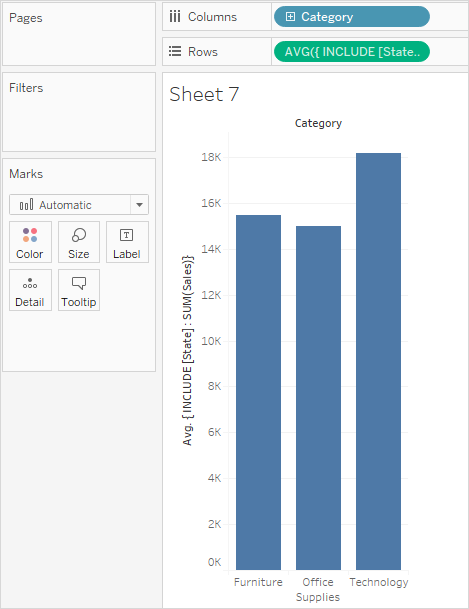Open the mark type dropdown arrow
Viewport: 469px width, 609px height.
[139, 205]
